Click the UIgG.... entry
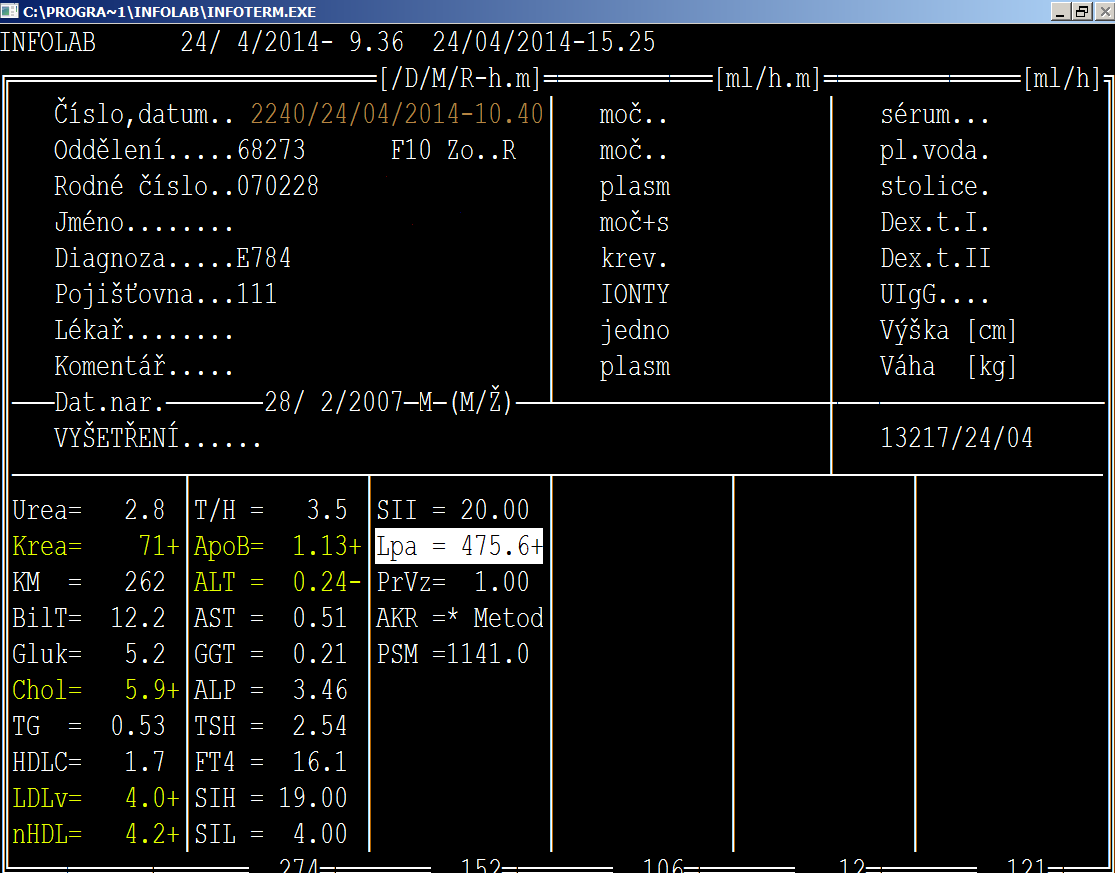Screen dimensions: 1115x873 pyautogui.click(x=934, y=294)
